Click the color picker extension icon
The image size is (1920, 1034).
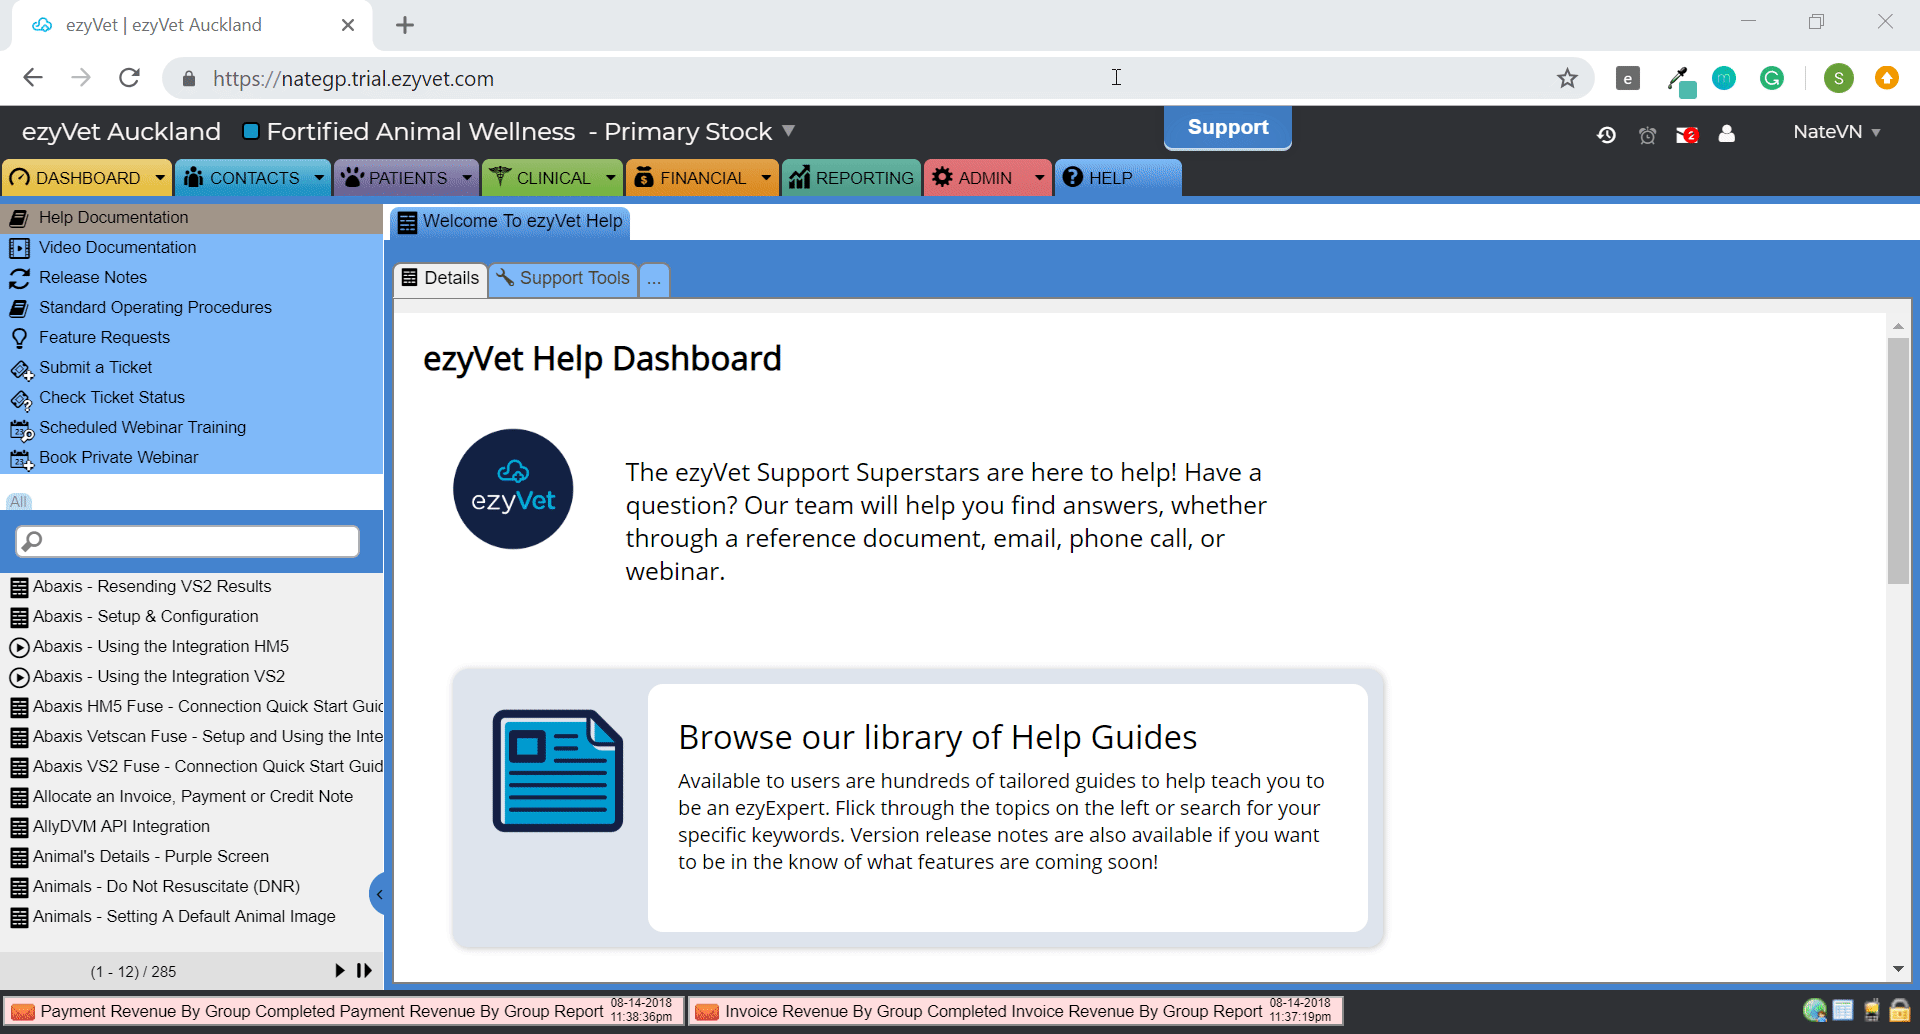pos(1680,80)
